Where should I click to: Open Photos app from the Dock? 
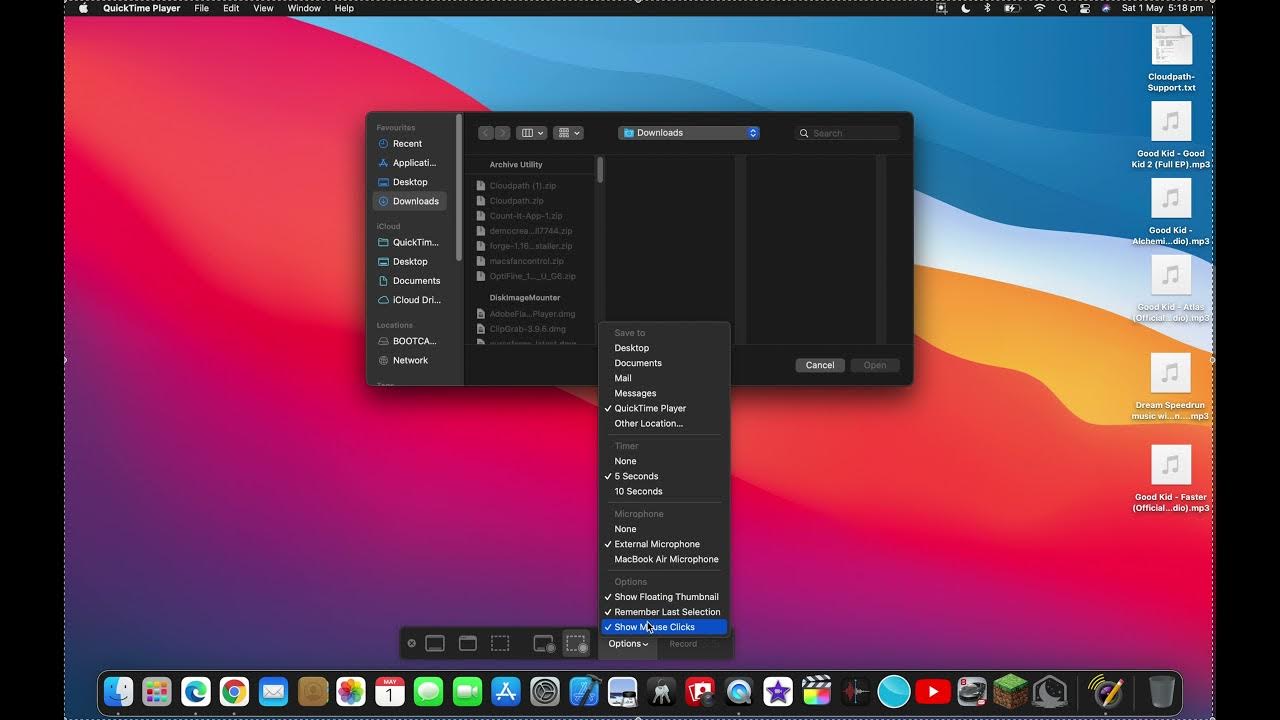click(x=351, y=691)
